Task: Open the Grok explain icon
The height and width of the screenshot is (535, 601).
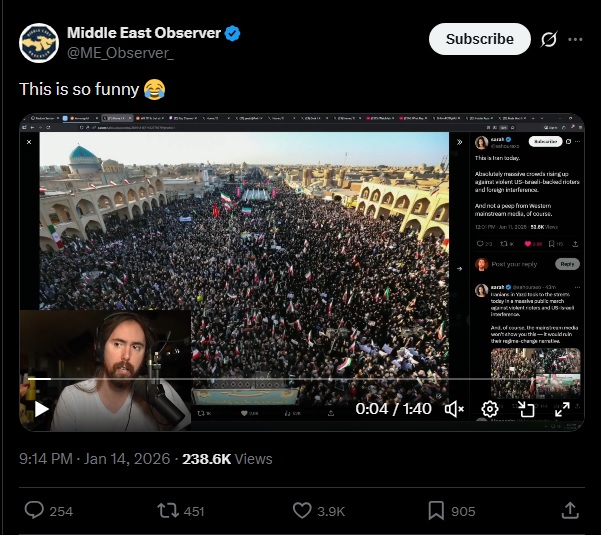Action: (548, 39)
